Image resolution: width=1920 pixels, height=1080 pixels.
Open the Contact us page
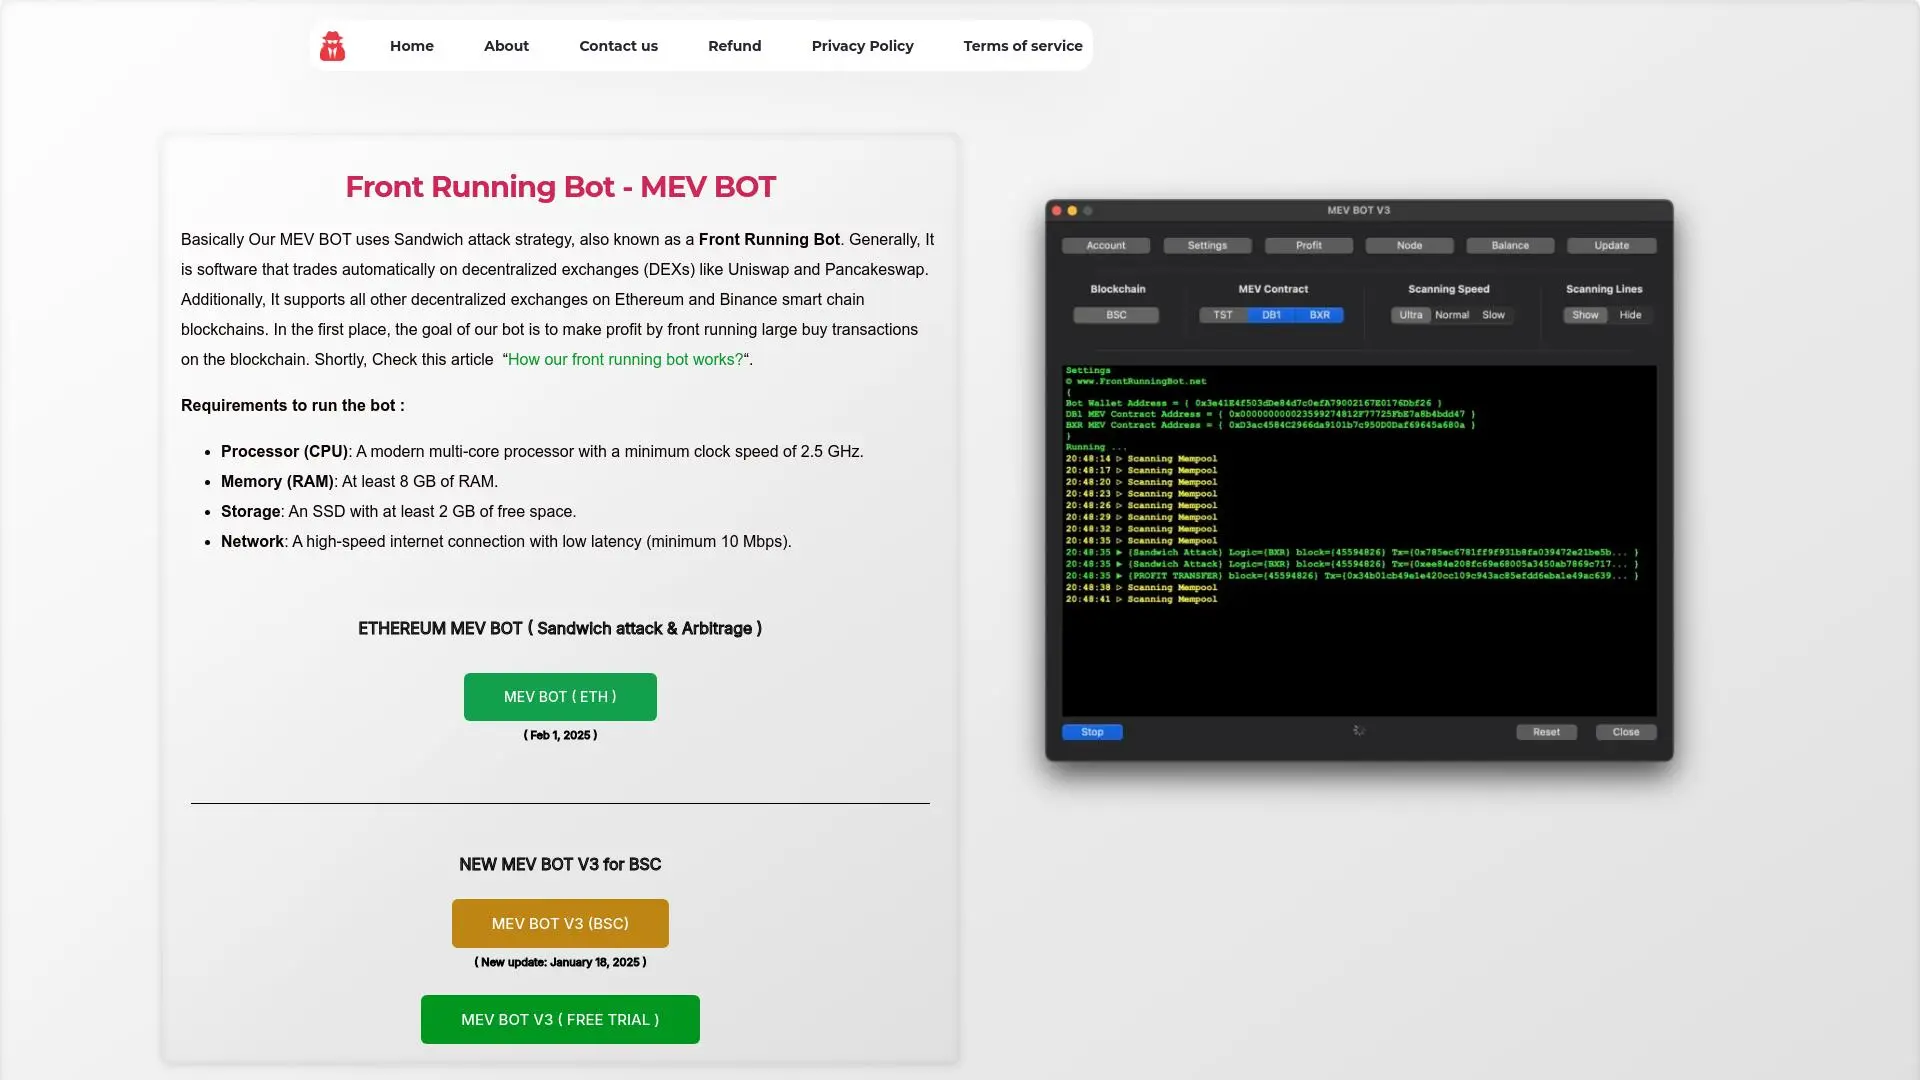618,46
